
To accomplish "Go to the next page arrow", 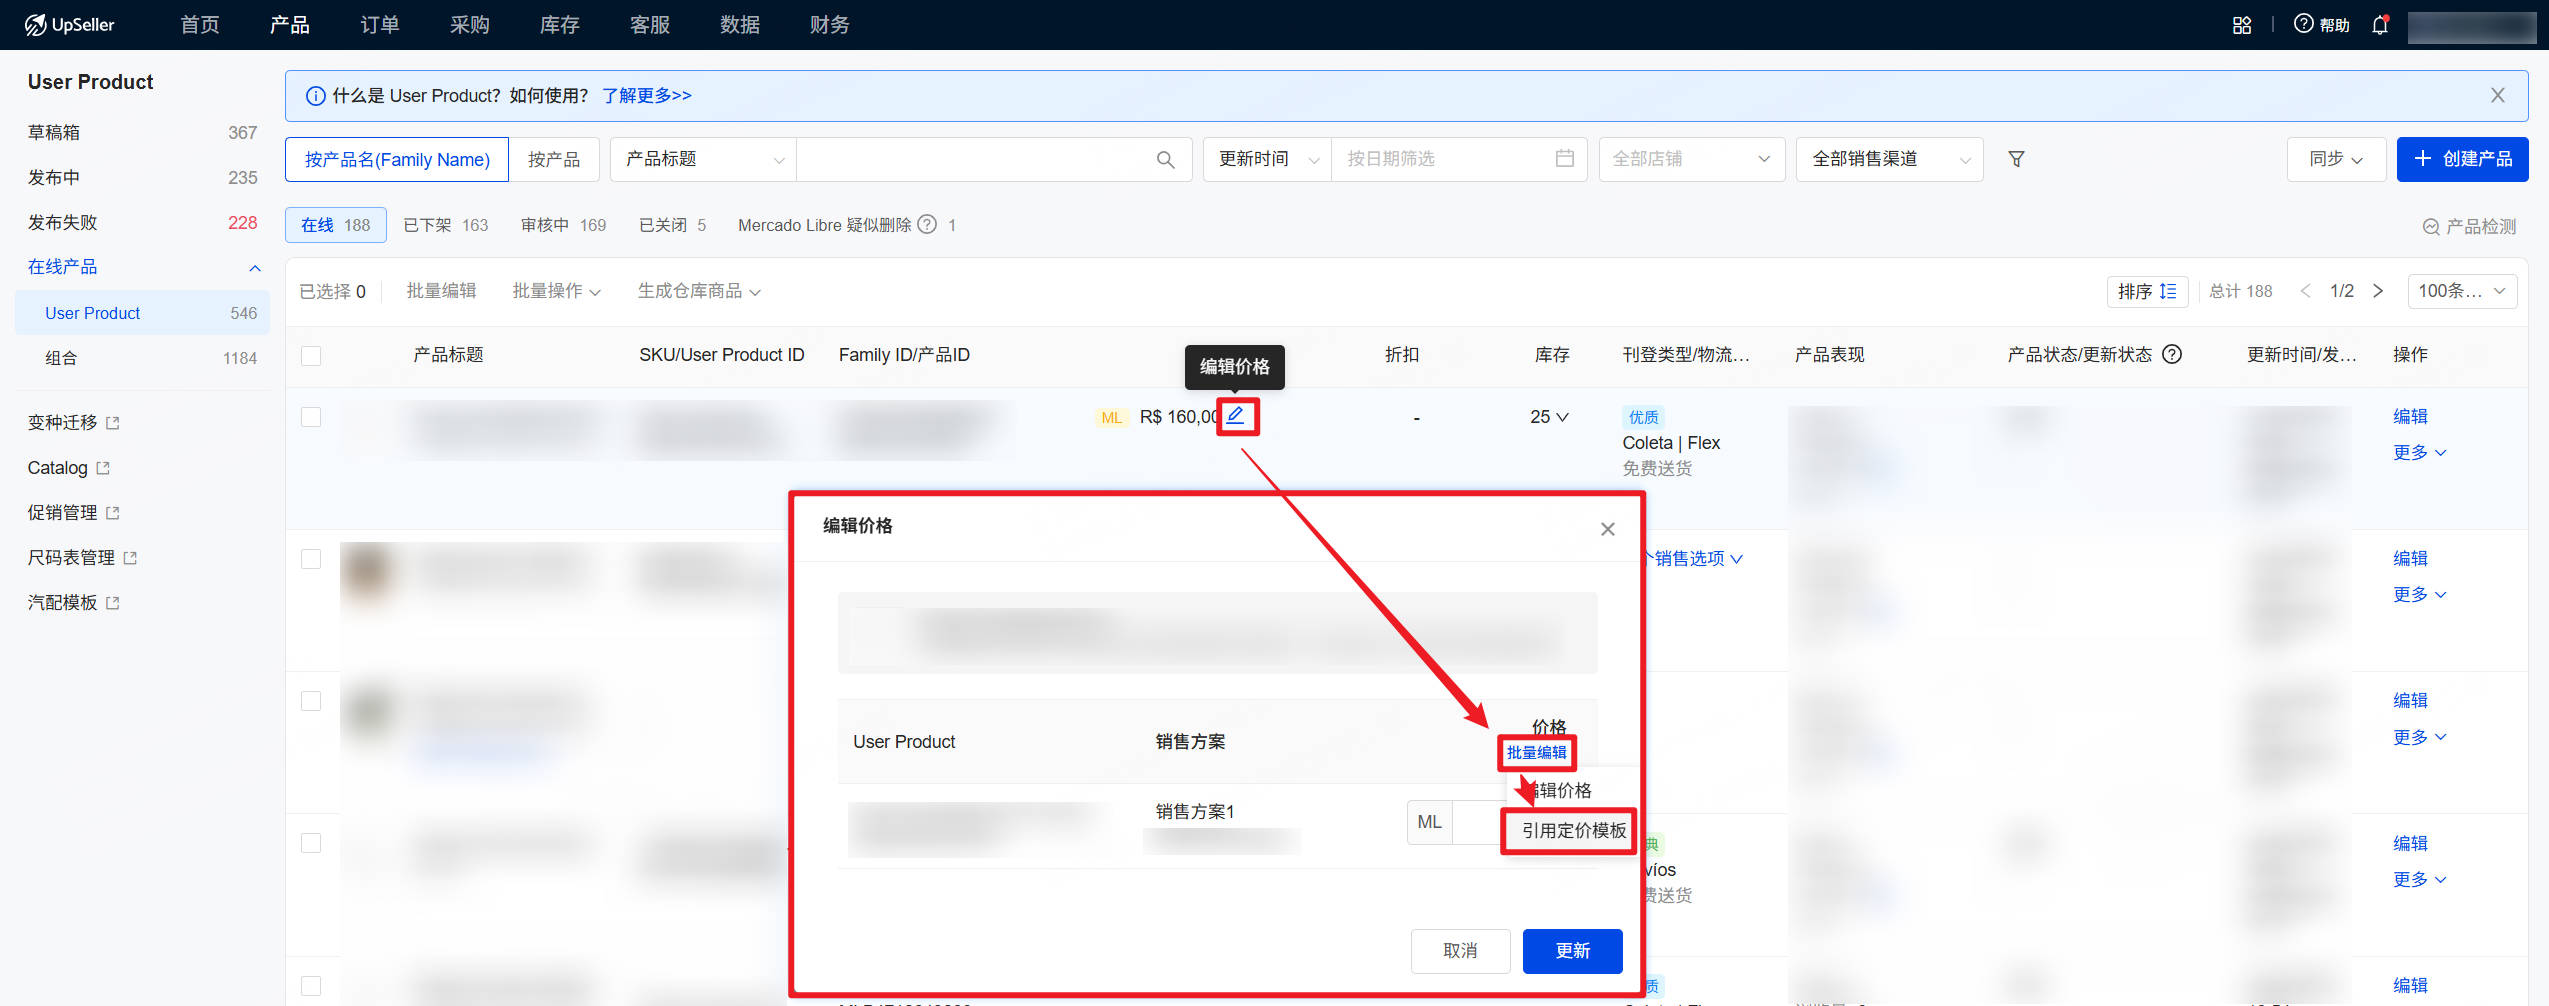I will click(2378, 291).
